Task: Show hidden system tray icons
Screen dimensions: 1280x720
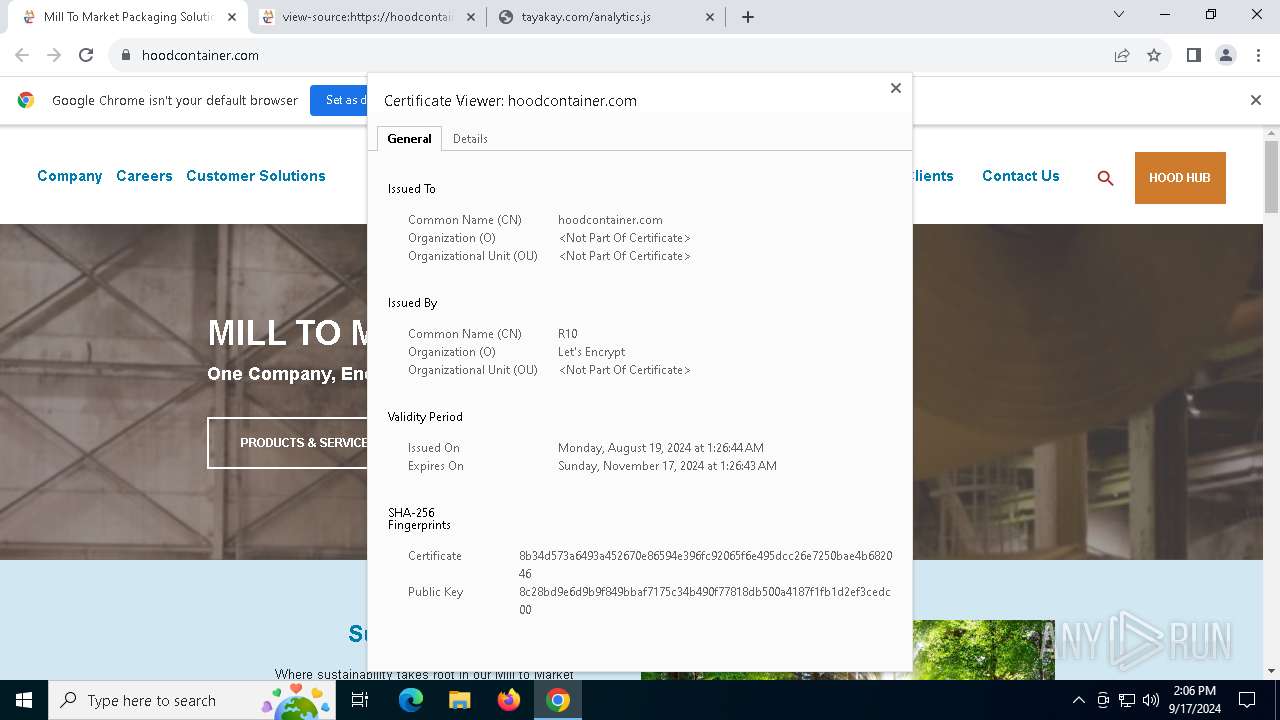Action: point(1078,700)
